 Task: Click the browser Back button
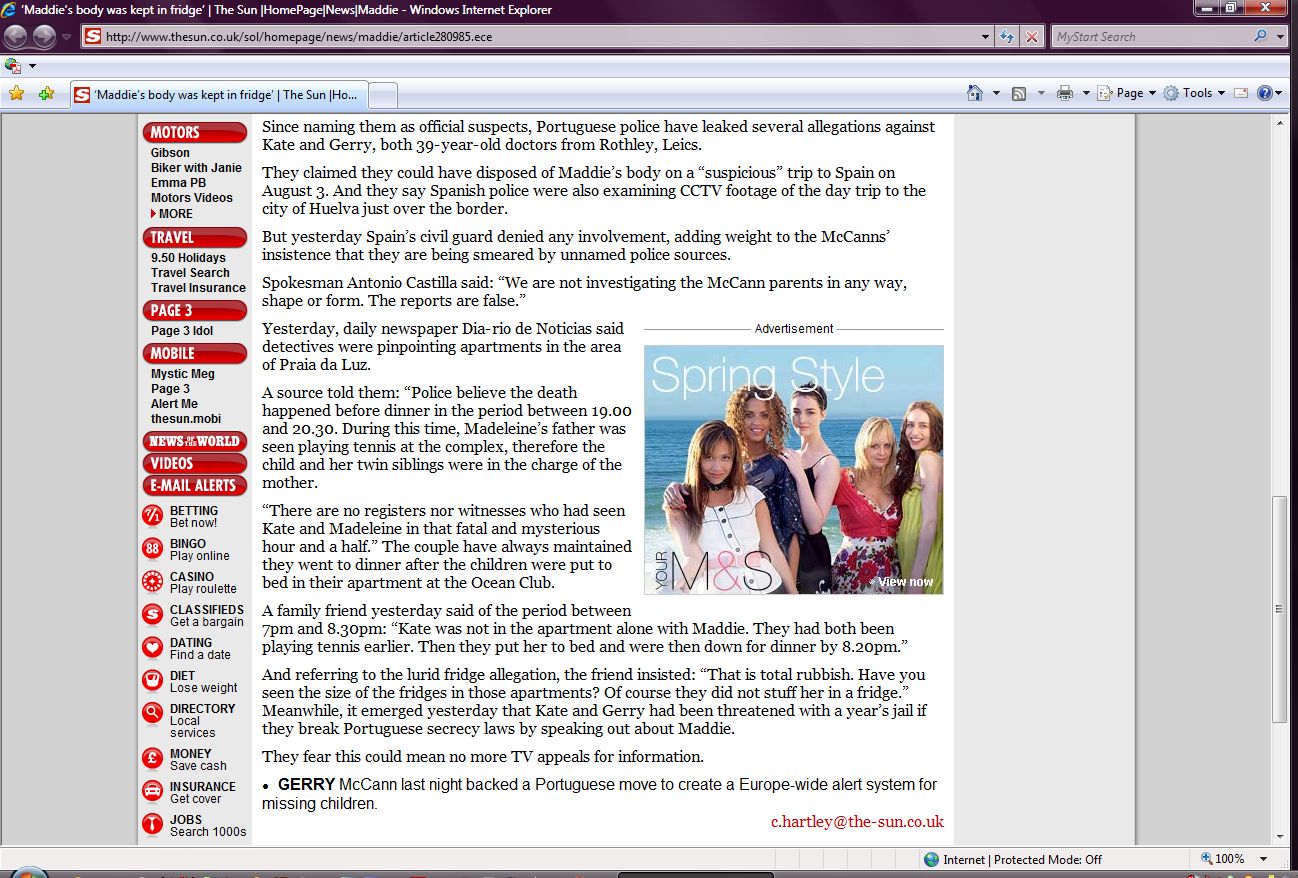click(16, 37)
